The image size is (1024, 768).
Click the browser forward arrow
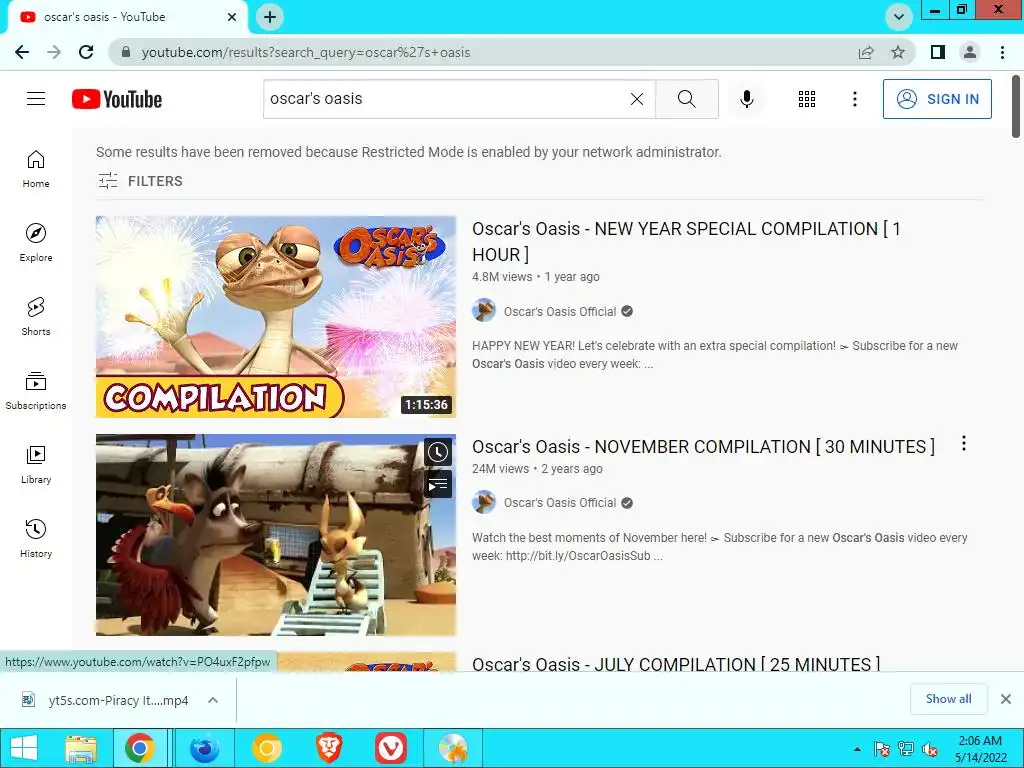tap(54, 52)
